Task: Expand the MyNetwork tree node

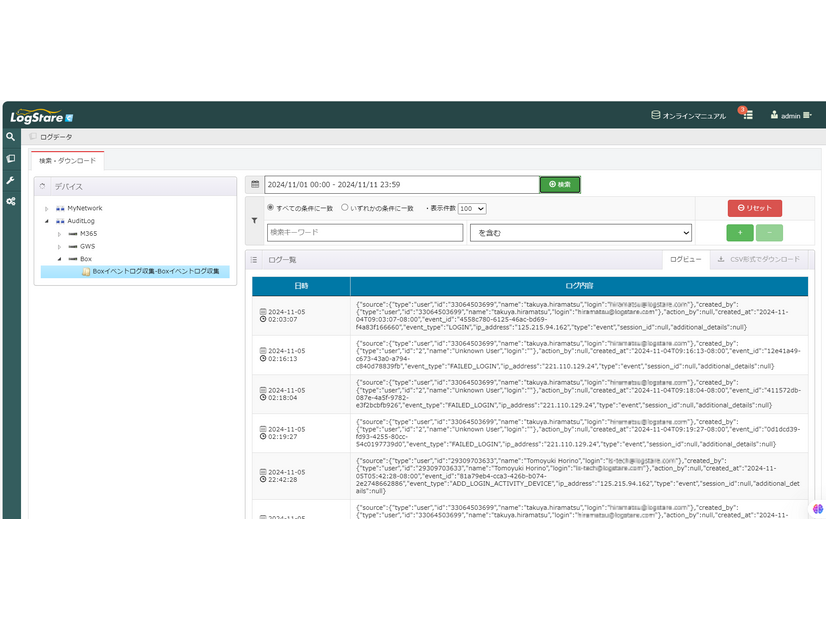Action: pos(46,208)
